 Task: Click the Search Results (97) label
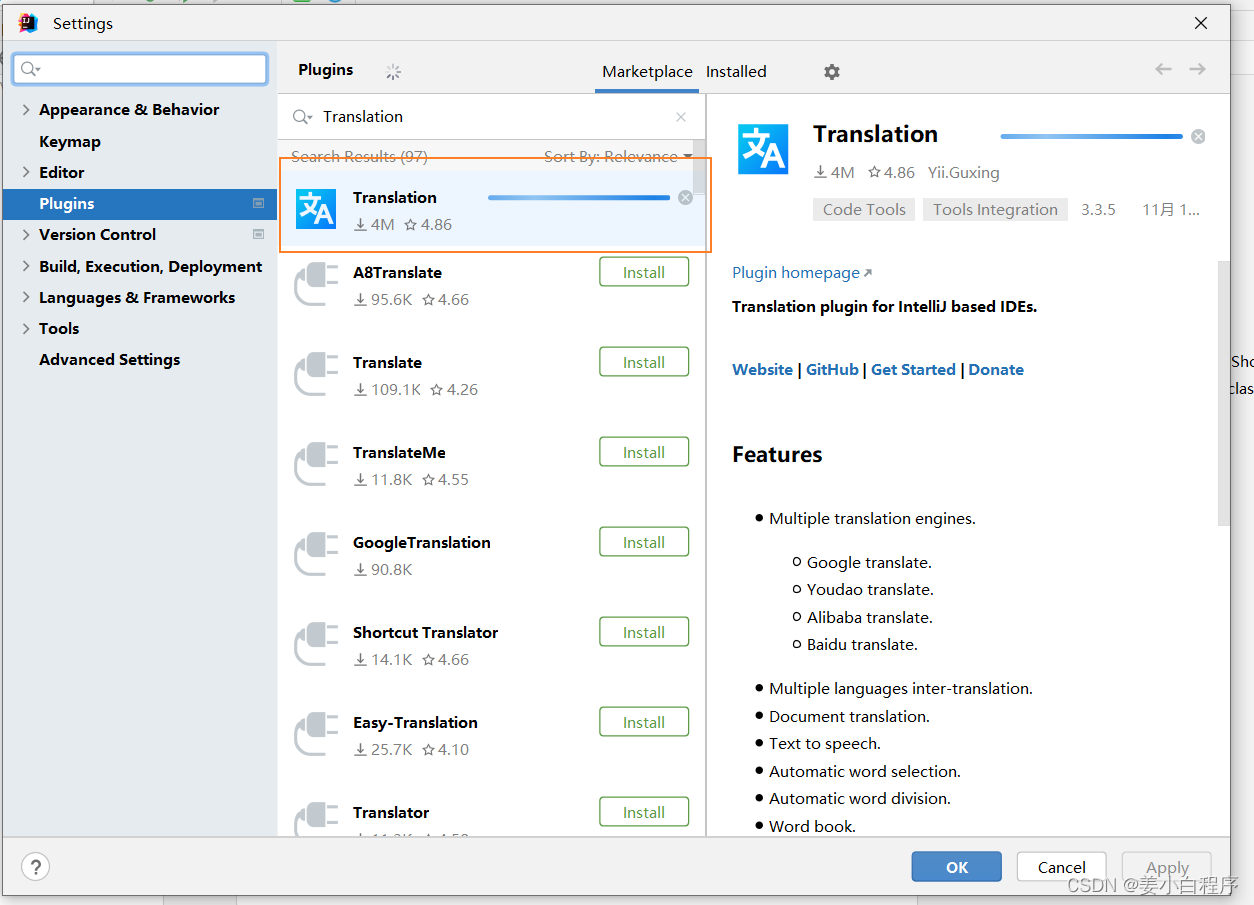359,157
